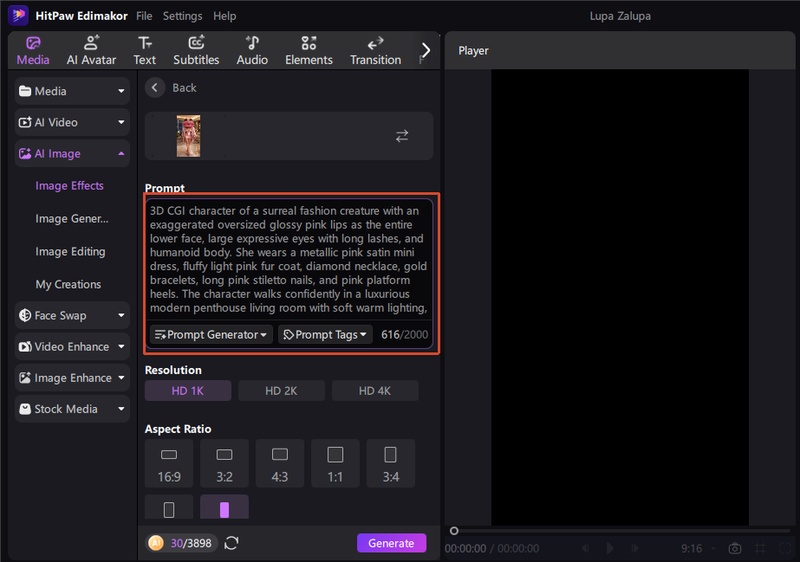The image size is (800, 562).
Task: Expand the Video Enhance section
Action: (72, 347)
